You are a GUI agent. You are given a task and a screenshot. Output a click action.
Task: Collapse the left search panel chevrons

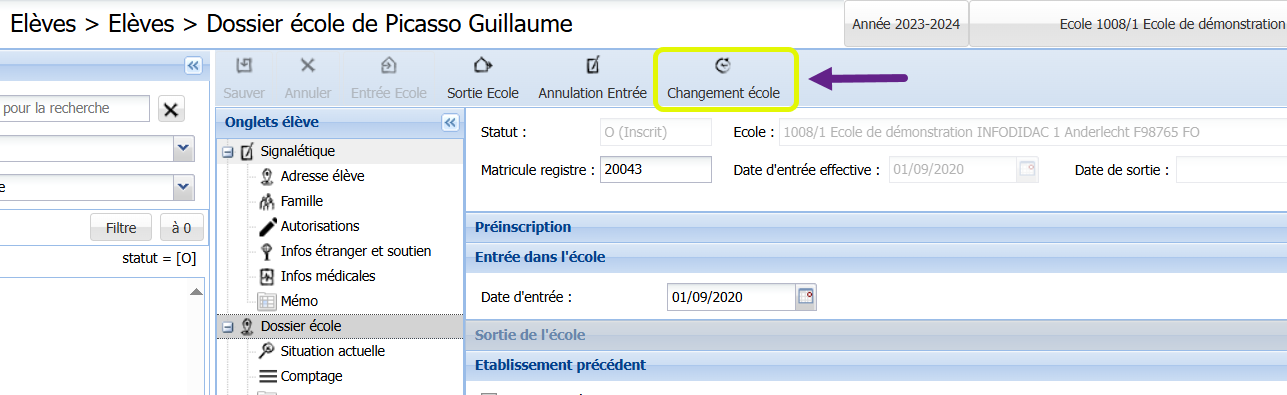coord(194,65)
